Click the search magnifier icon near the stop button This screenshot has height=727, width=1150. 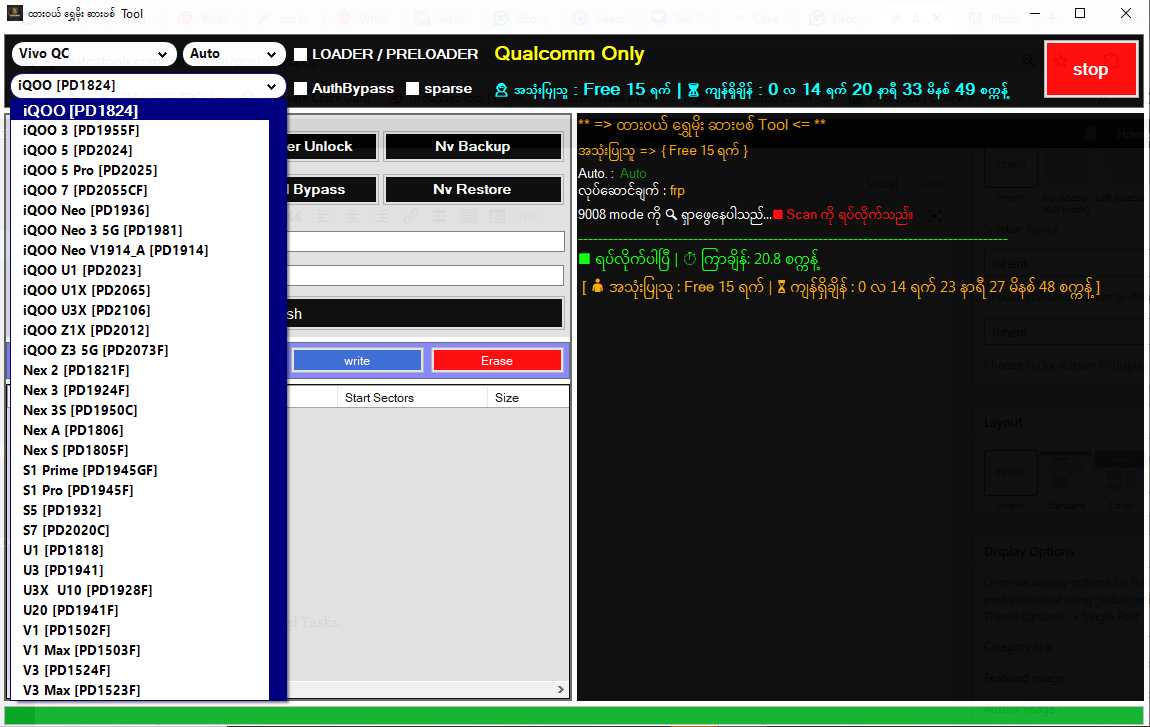click(1029, 60)
